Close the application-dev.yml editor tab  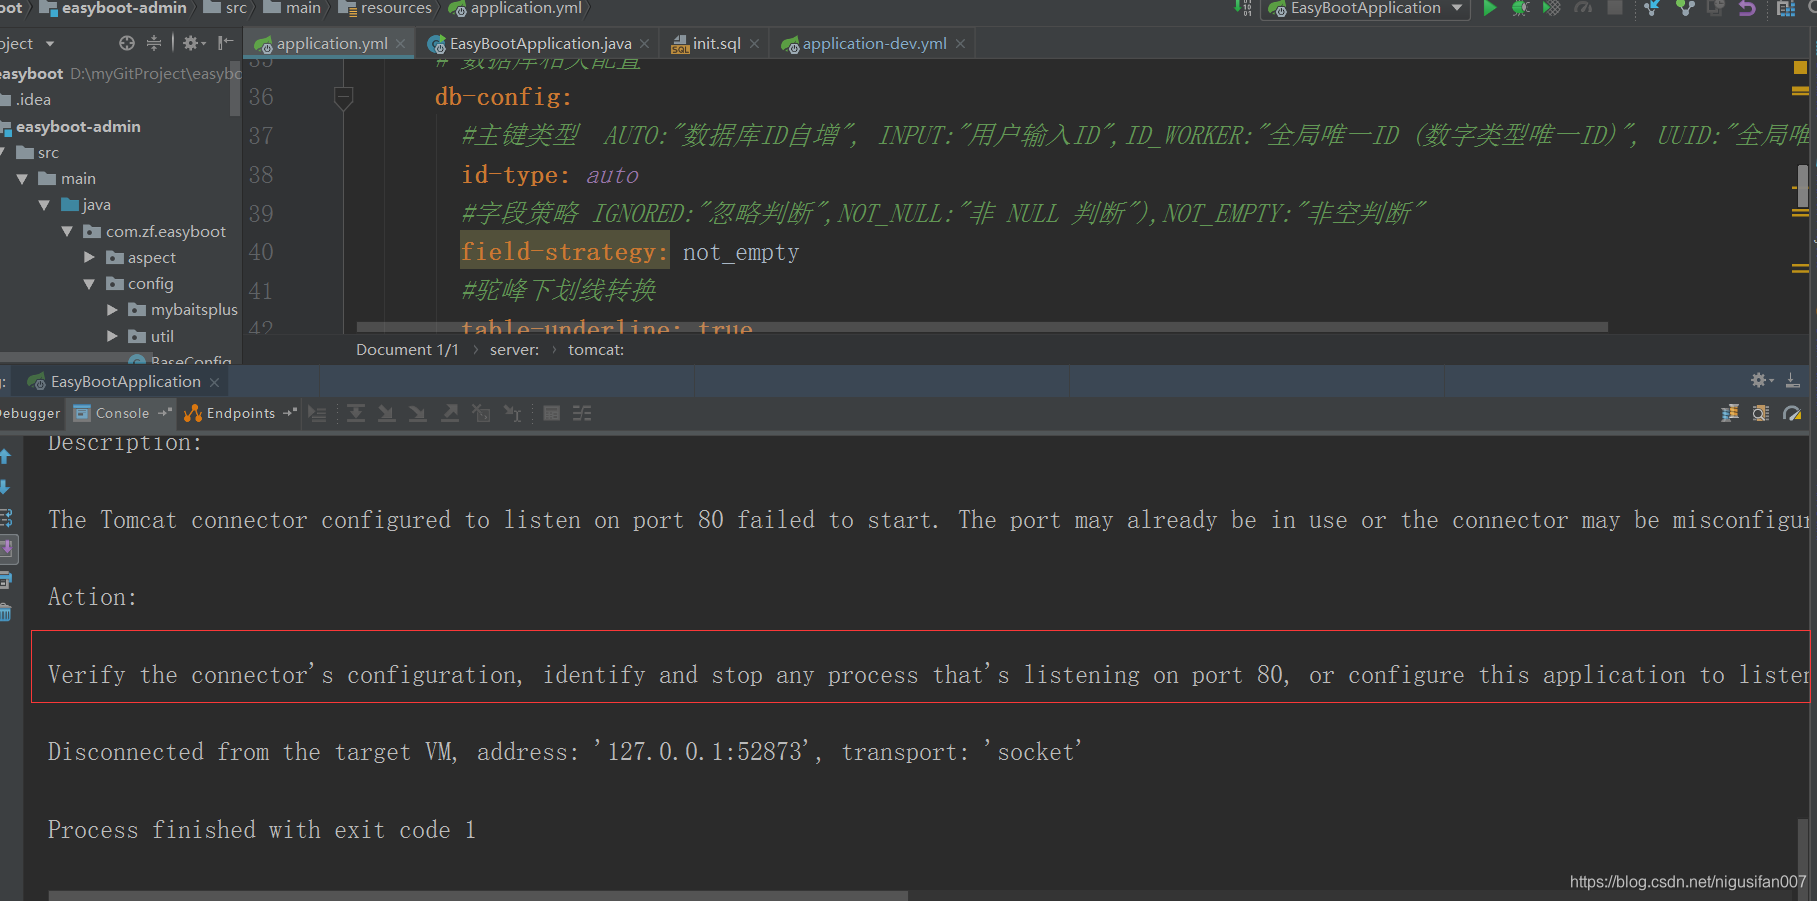[960, 44]
